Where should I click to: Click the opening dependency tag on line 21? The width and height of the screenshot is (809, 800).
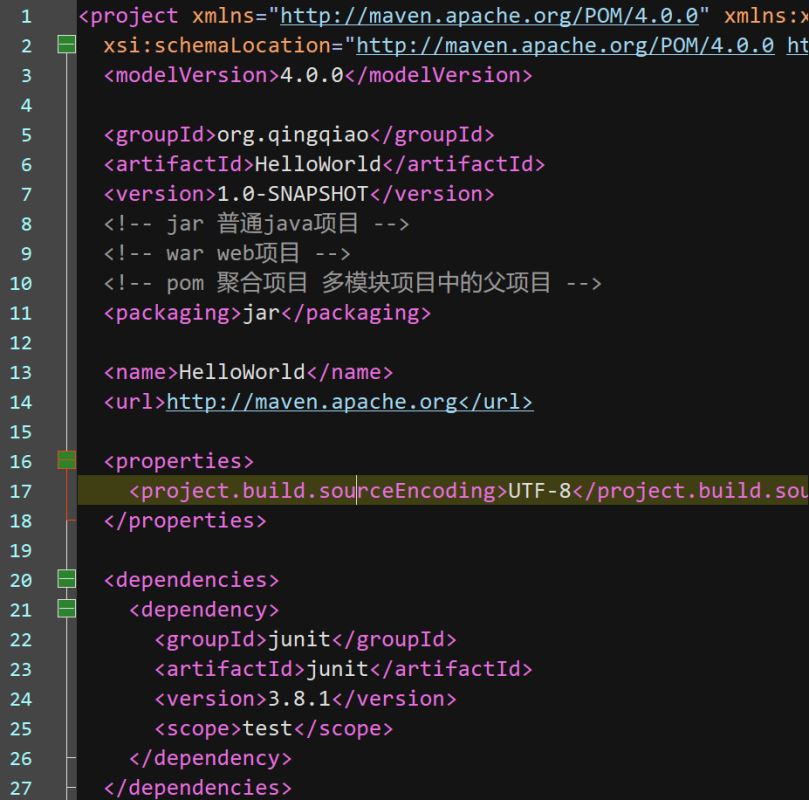coord(204,610)
